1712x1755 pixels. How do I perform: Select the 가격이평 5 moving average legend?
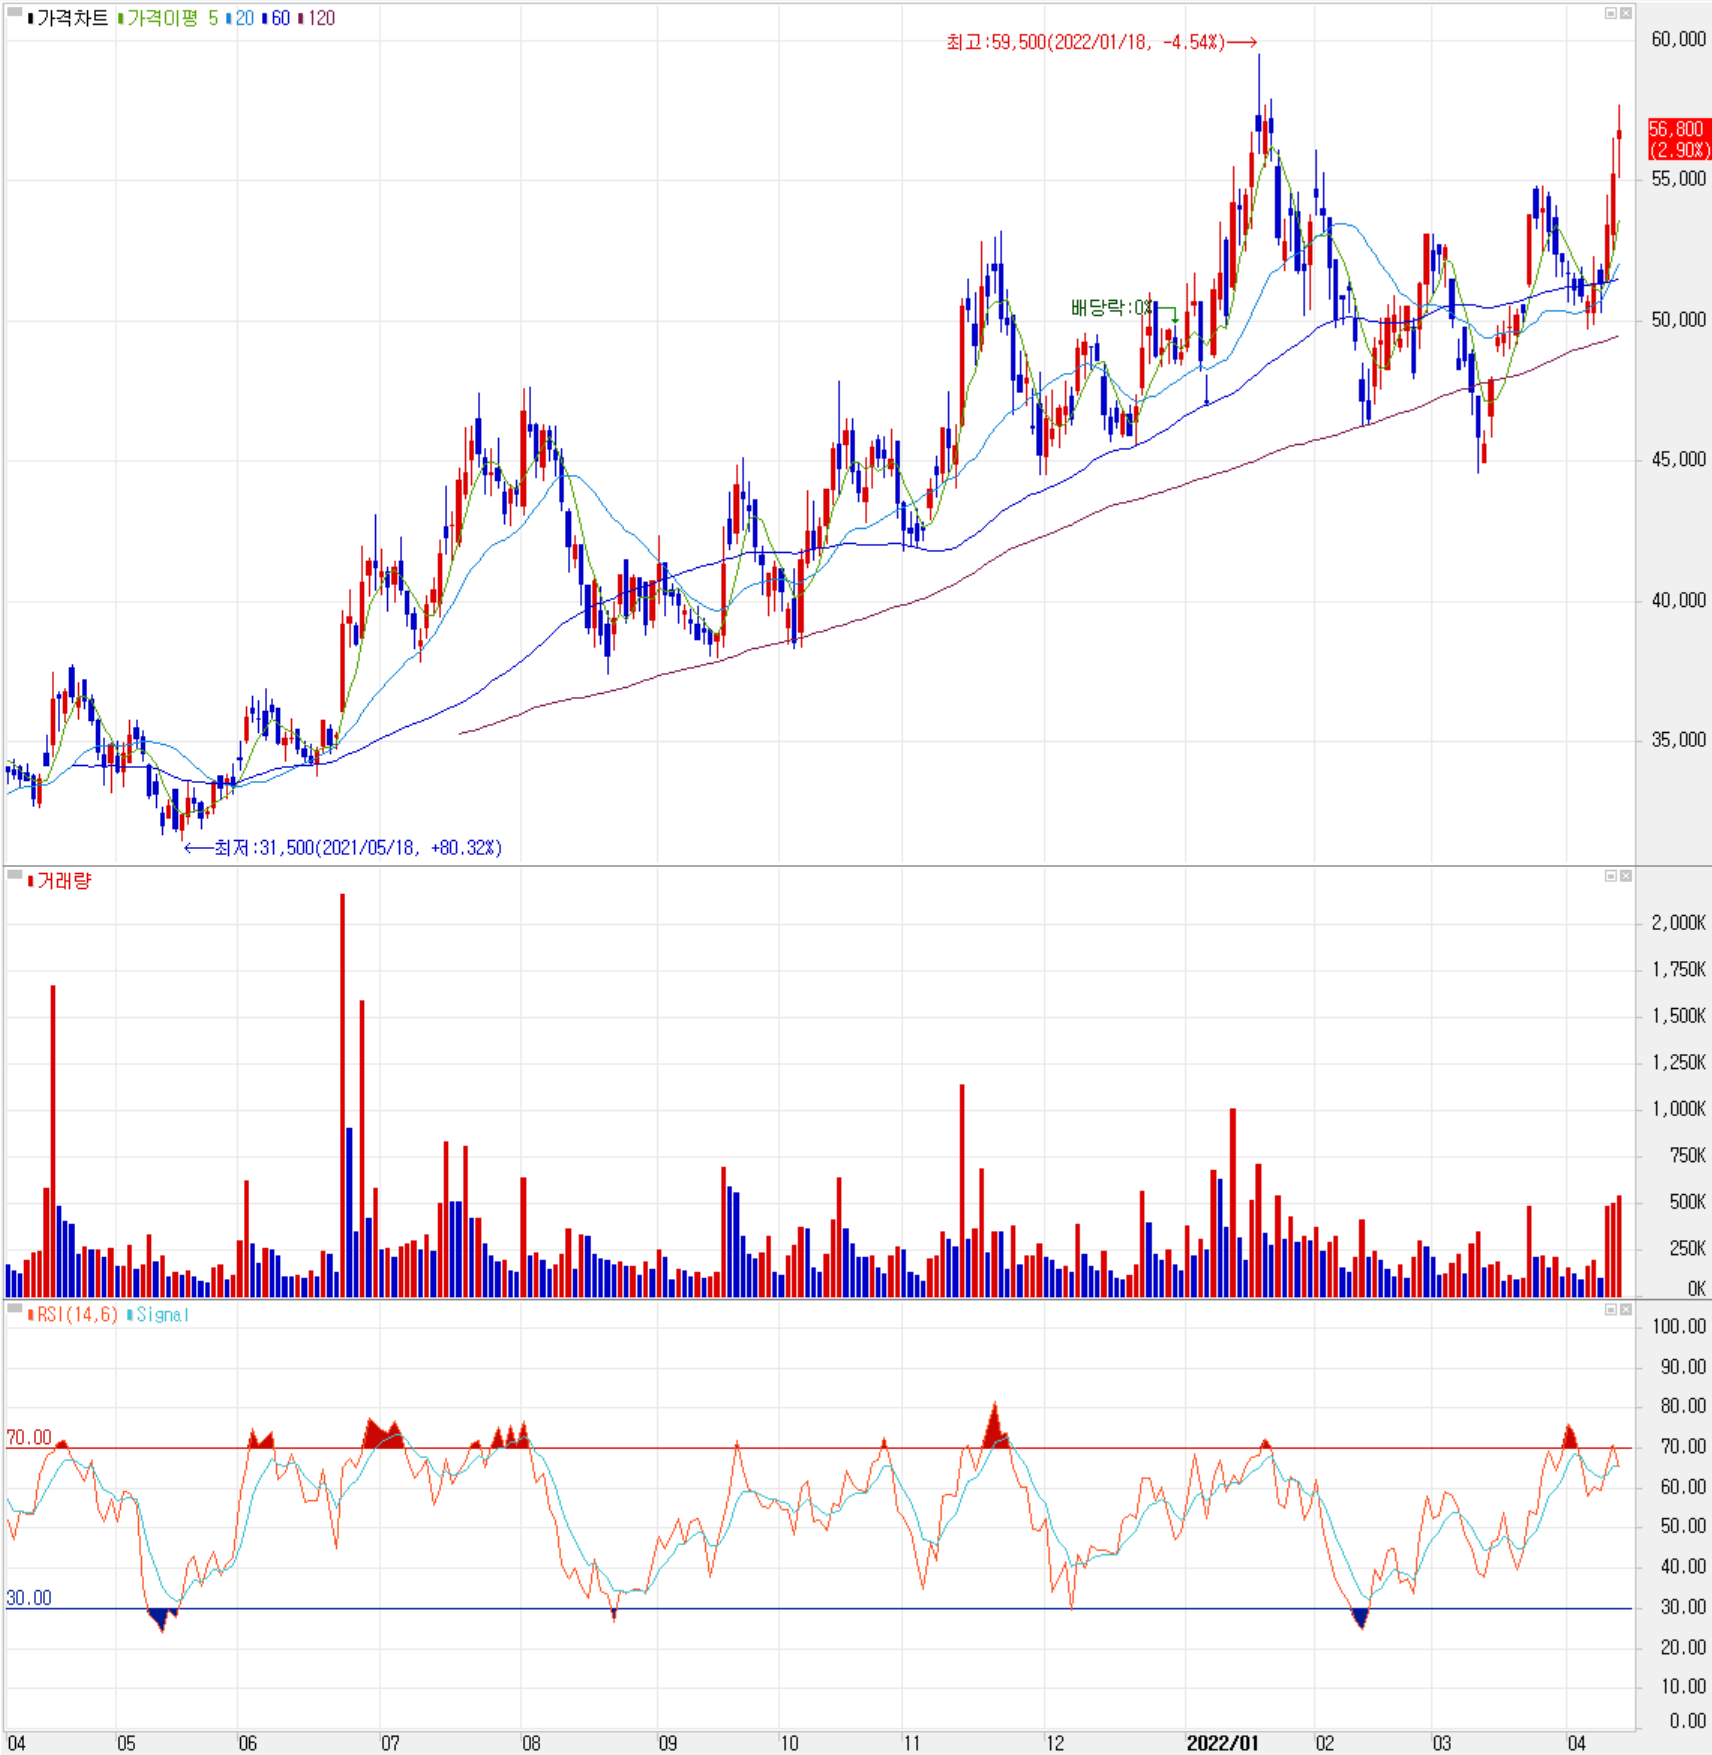[172, 18]
